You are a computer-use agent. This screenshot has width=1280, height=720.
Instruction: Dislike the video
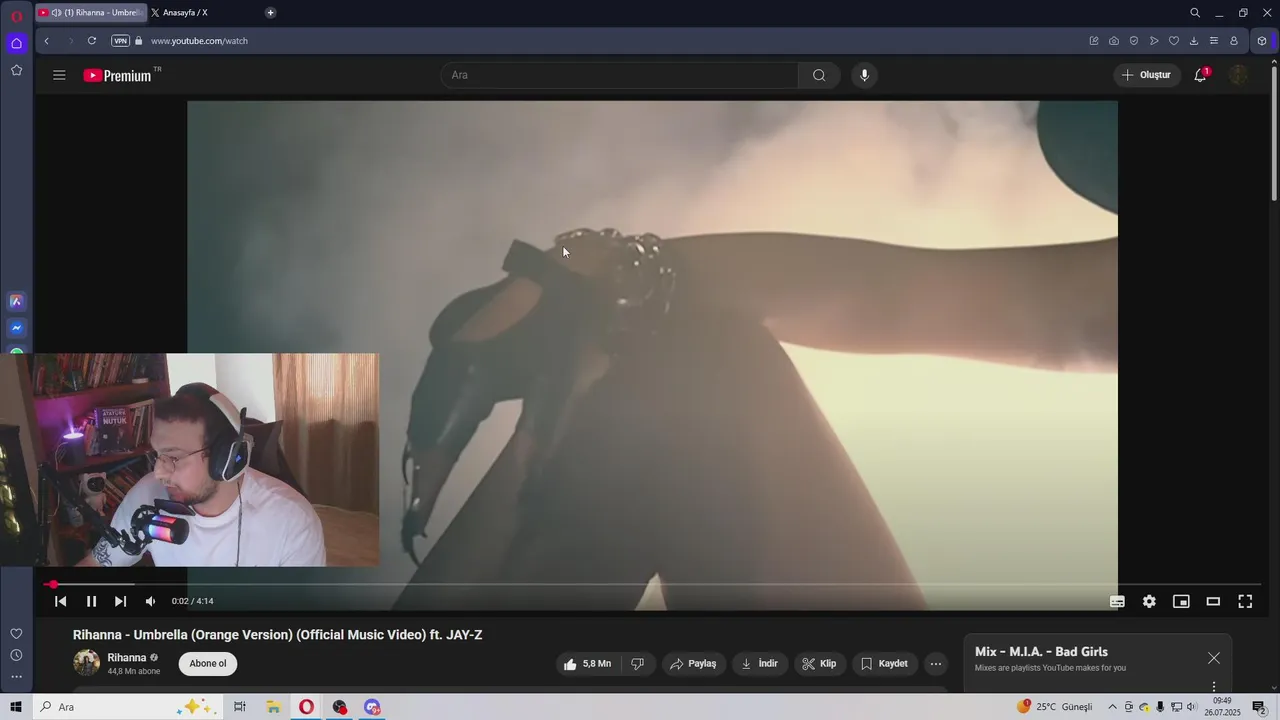(x=637, y=664)
